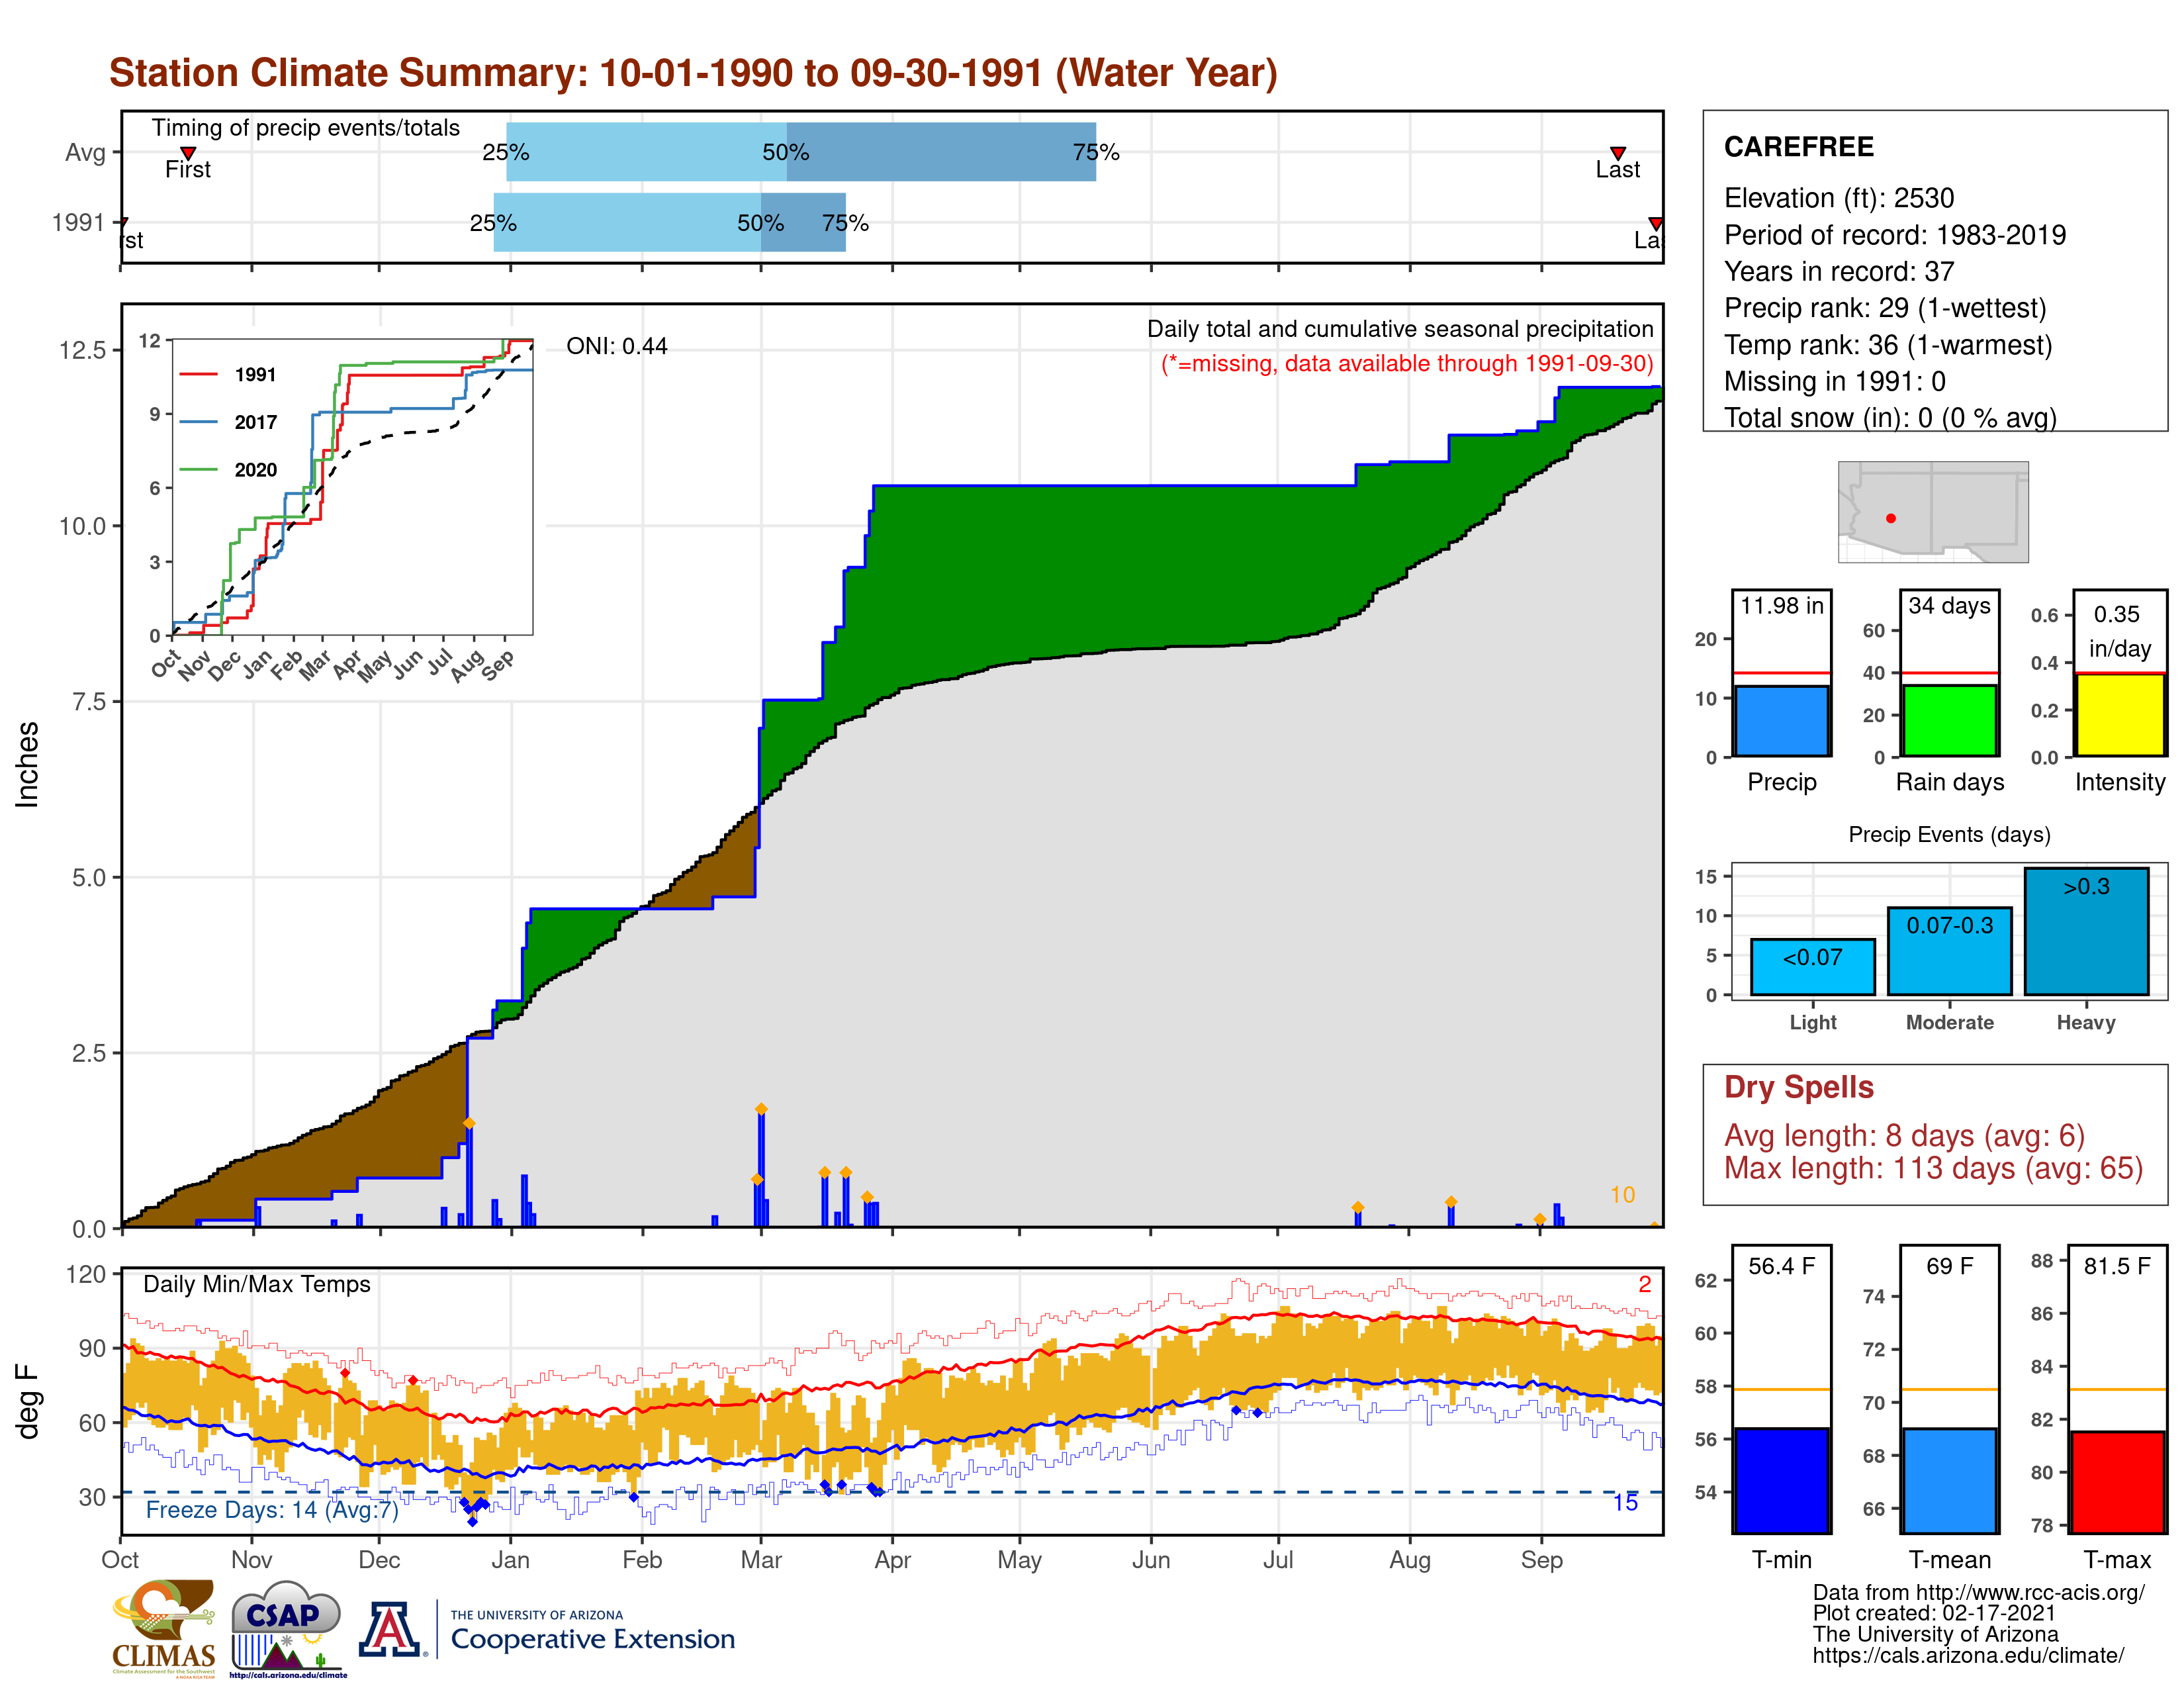Click the 11.98 in precip value
The width and height of the screenshot is (2184, 1688).
click(x=1781, y=606)
